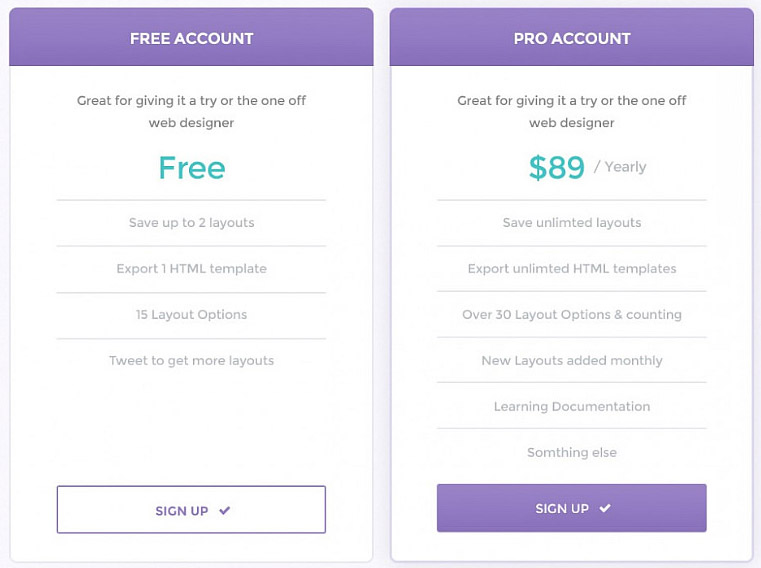Click the Free Account description text
761x568 pixels.
point(191,111)
